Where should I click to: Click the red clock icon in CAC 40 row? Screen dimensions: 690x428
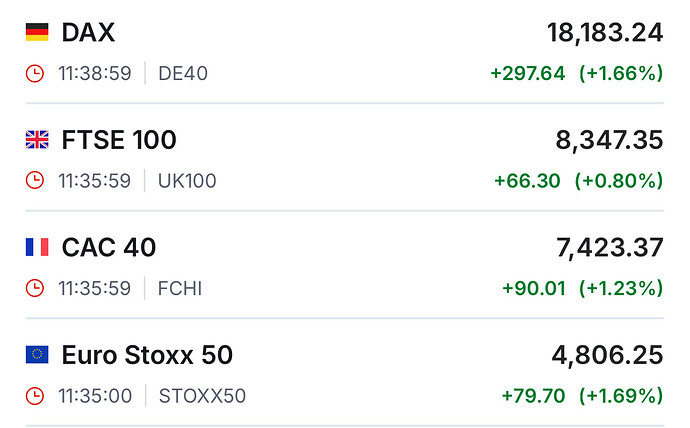[x=35, y=288]
